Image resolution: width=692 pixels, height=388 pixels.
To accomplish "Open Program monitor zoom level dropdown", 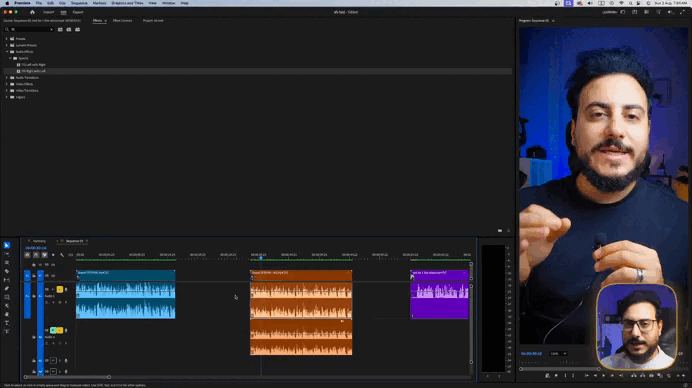I will [x=558, y=354].
